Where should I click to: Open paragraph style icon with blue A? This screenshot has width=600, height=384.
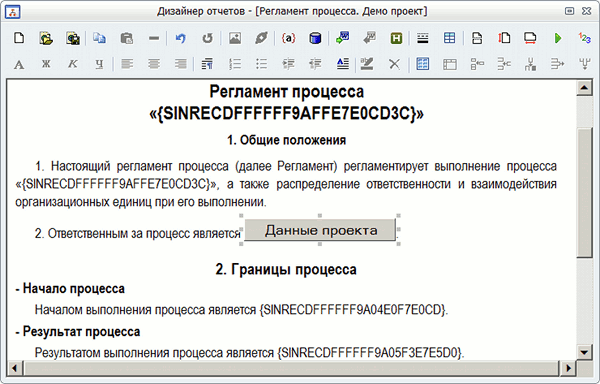pos(342,64)
